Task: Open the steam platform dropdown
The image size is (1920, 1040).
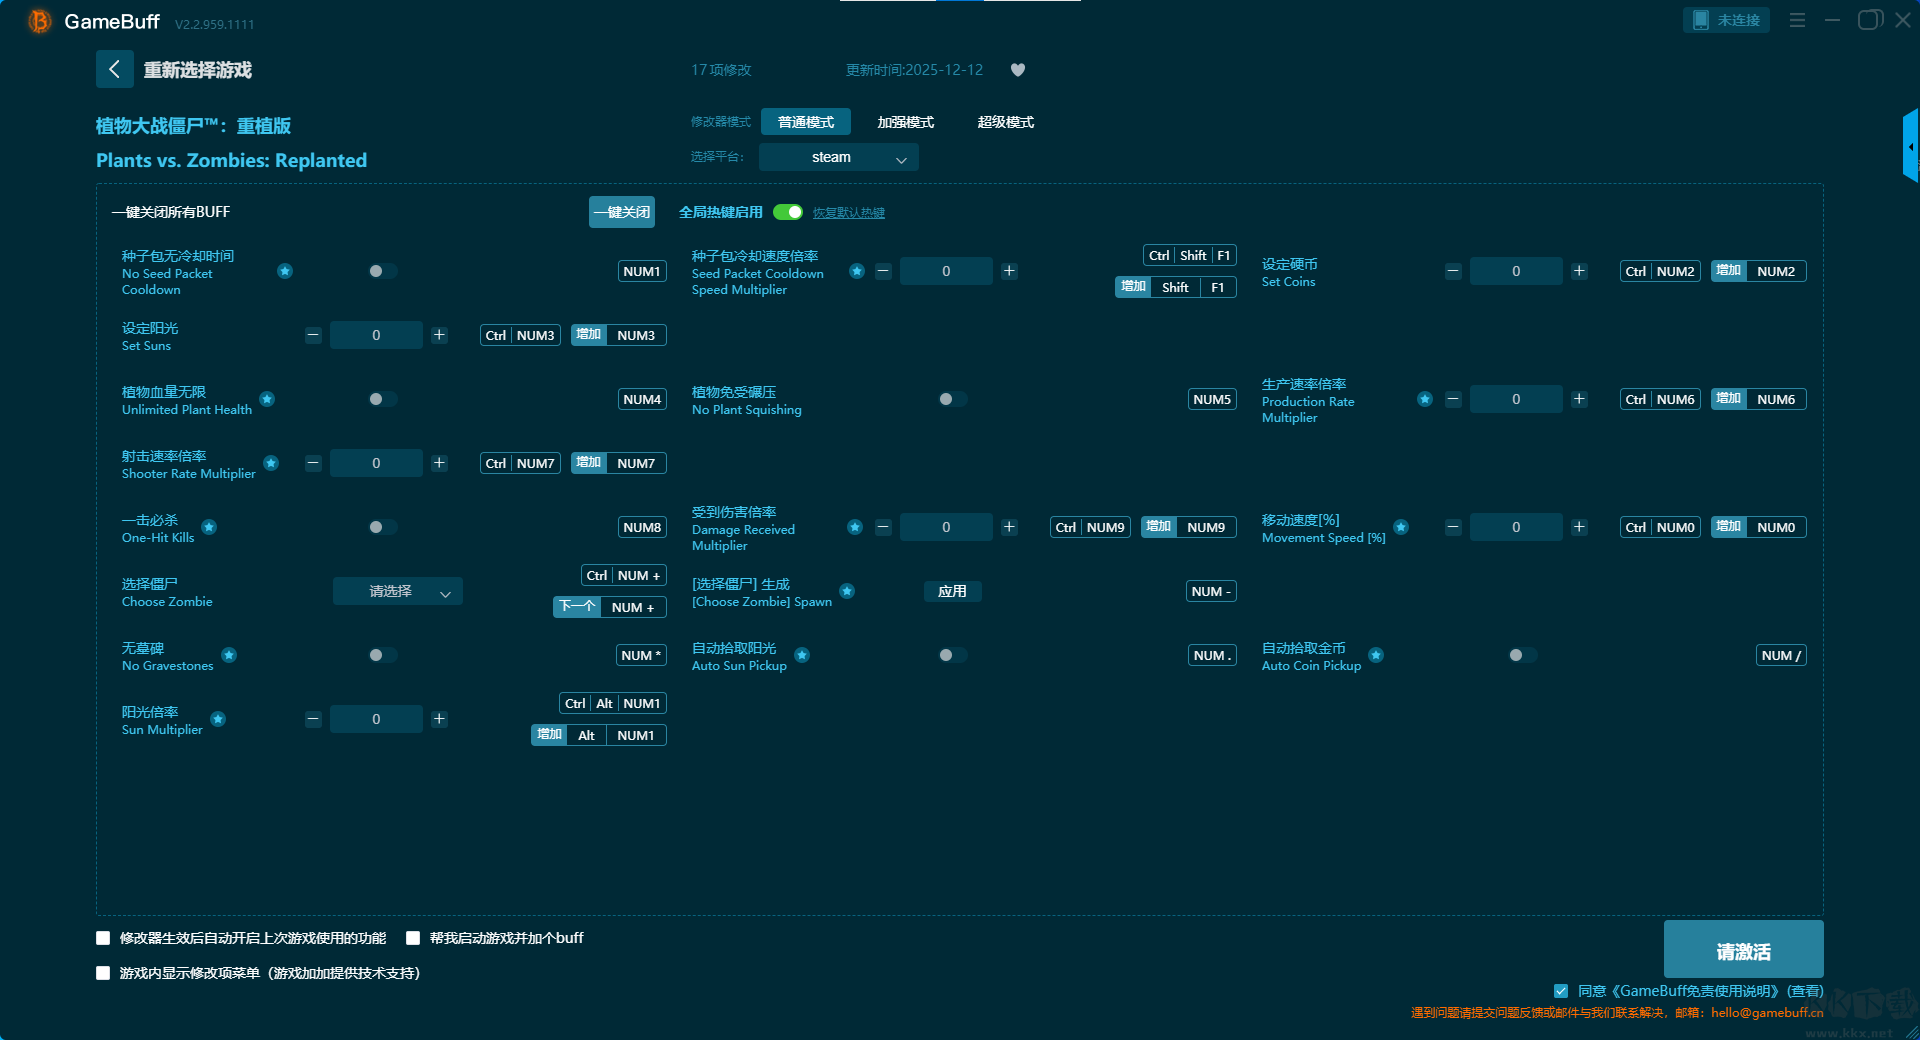Action: (838, 157)
